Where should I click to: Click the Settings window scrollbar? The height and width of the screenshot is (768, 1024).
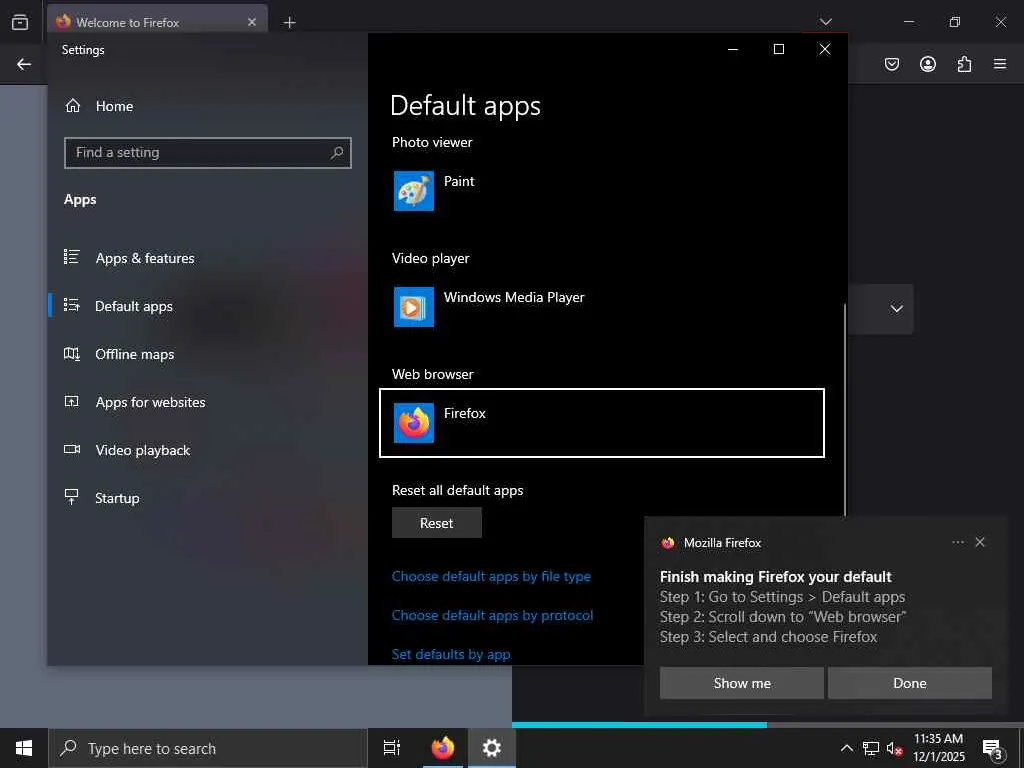coord(845,411)
